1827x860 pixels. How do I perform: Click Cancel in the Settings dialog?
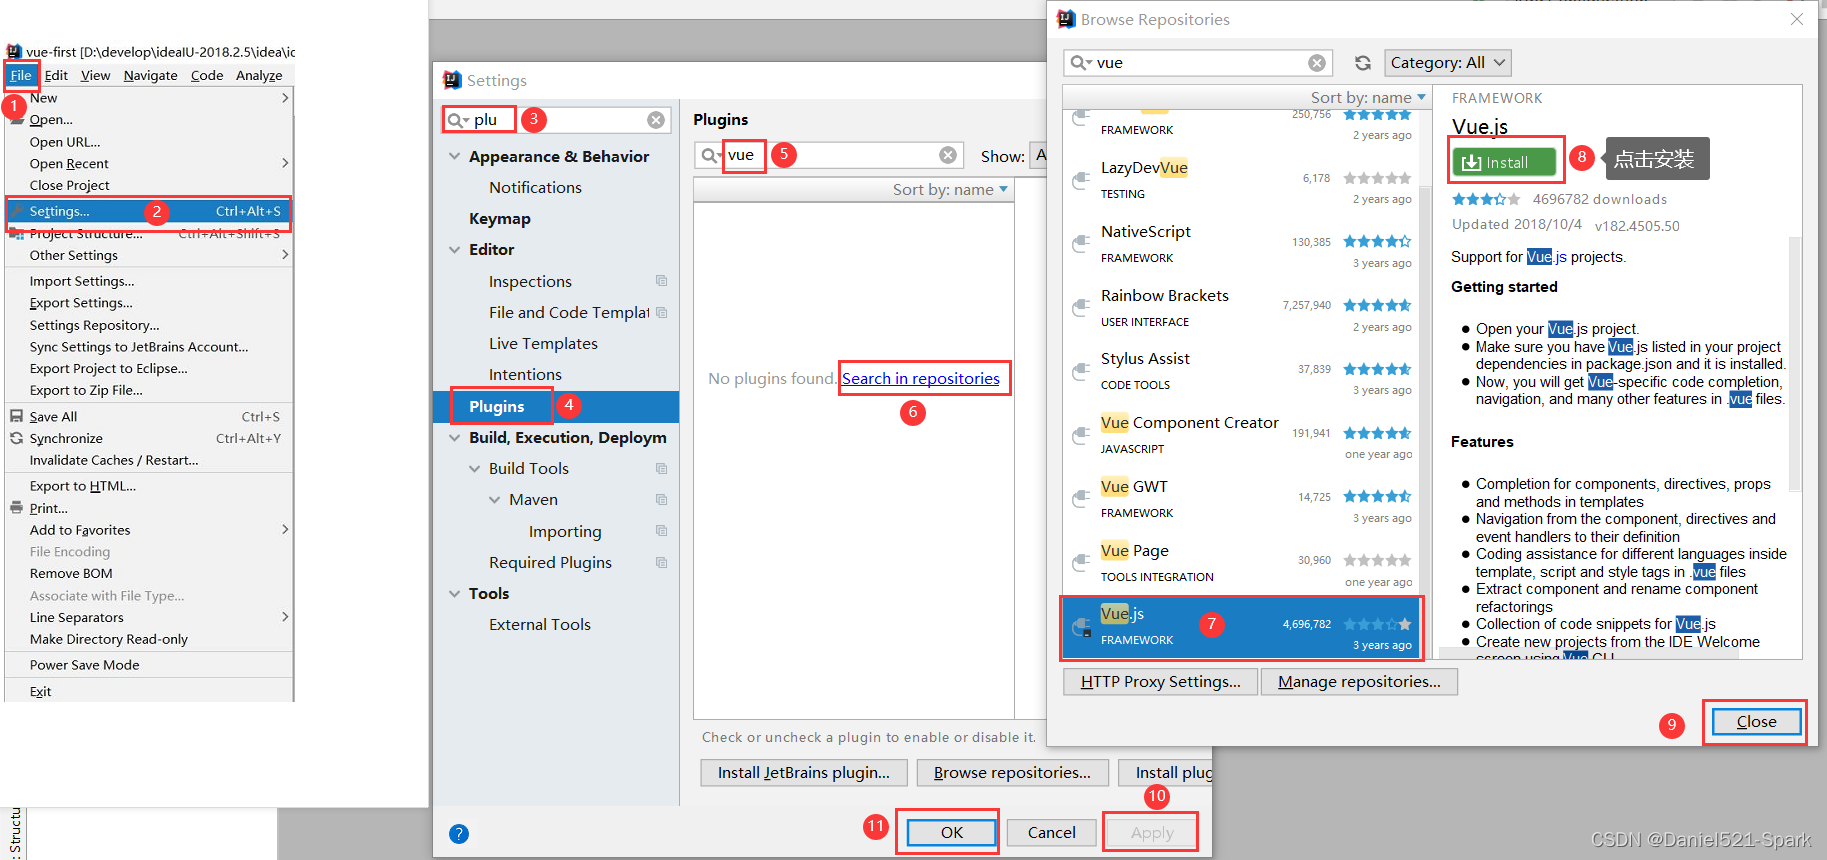[1051, 832]
